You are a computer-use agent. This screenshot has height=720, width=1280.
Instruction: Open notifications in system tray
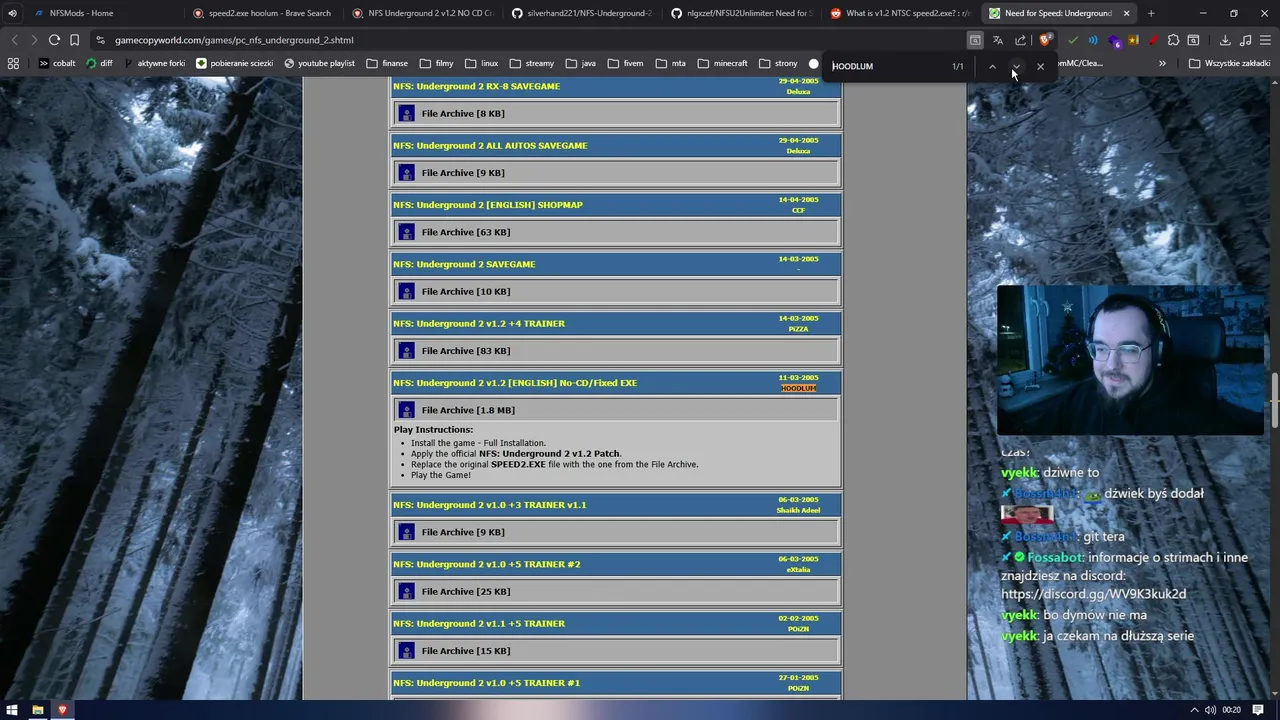(x=1258, y=710)
